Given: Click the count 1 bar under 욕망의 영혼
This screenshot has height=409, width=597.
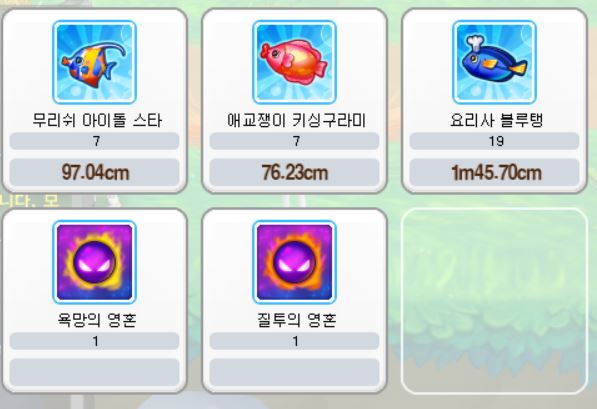Looking at the screenshot, I should click(94, 341).
